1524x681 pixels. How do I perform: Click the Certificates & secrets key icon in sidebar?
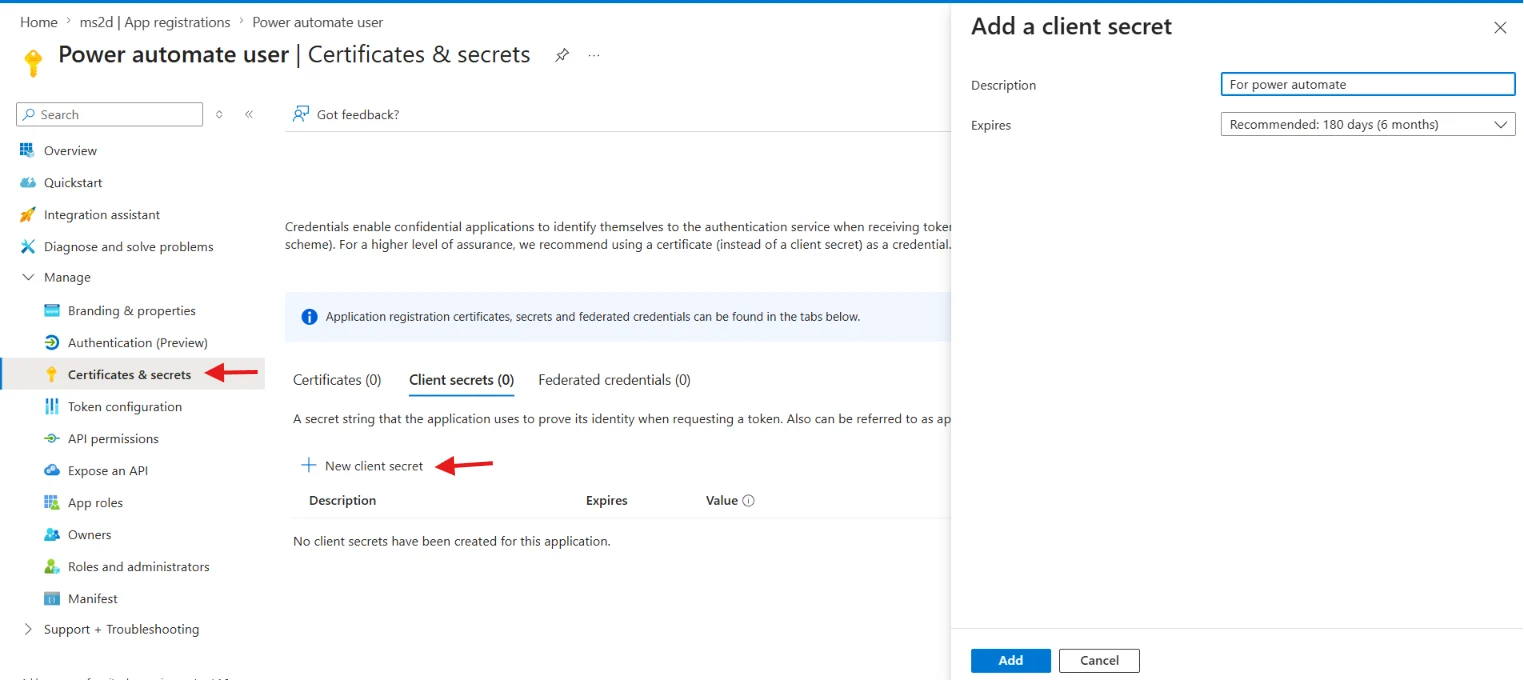[52, 375]
